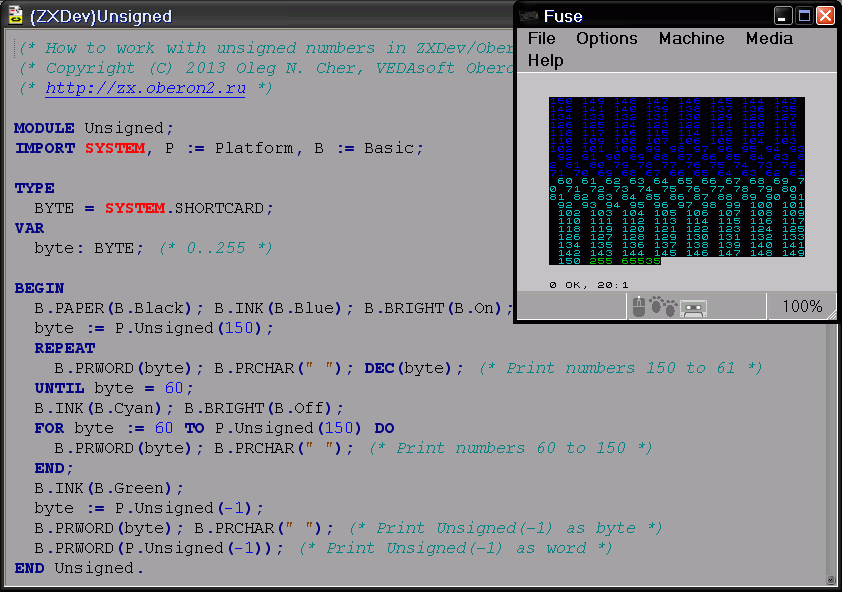Click the MODULE keyword in the editor
The width and height of the screenshot is (842, 592).
44,128
